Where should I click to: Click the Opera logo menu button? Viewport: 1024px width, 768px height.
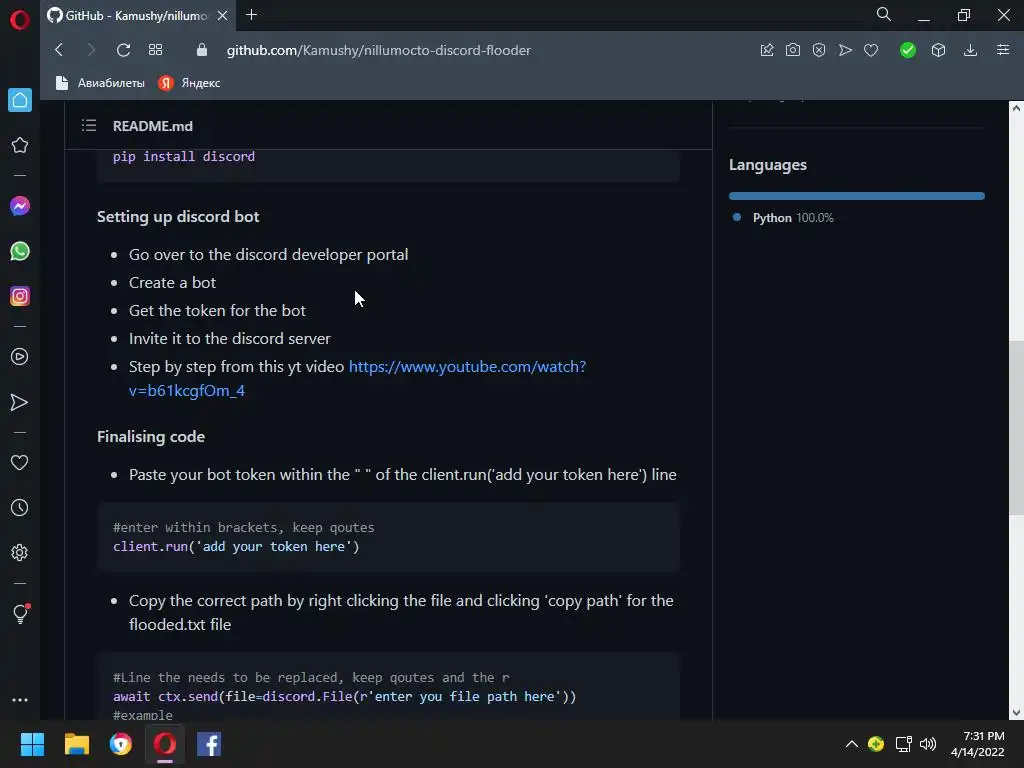(x=20, y=20)
